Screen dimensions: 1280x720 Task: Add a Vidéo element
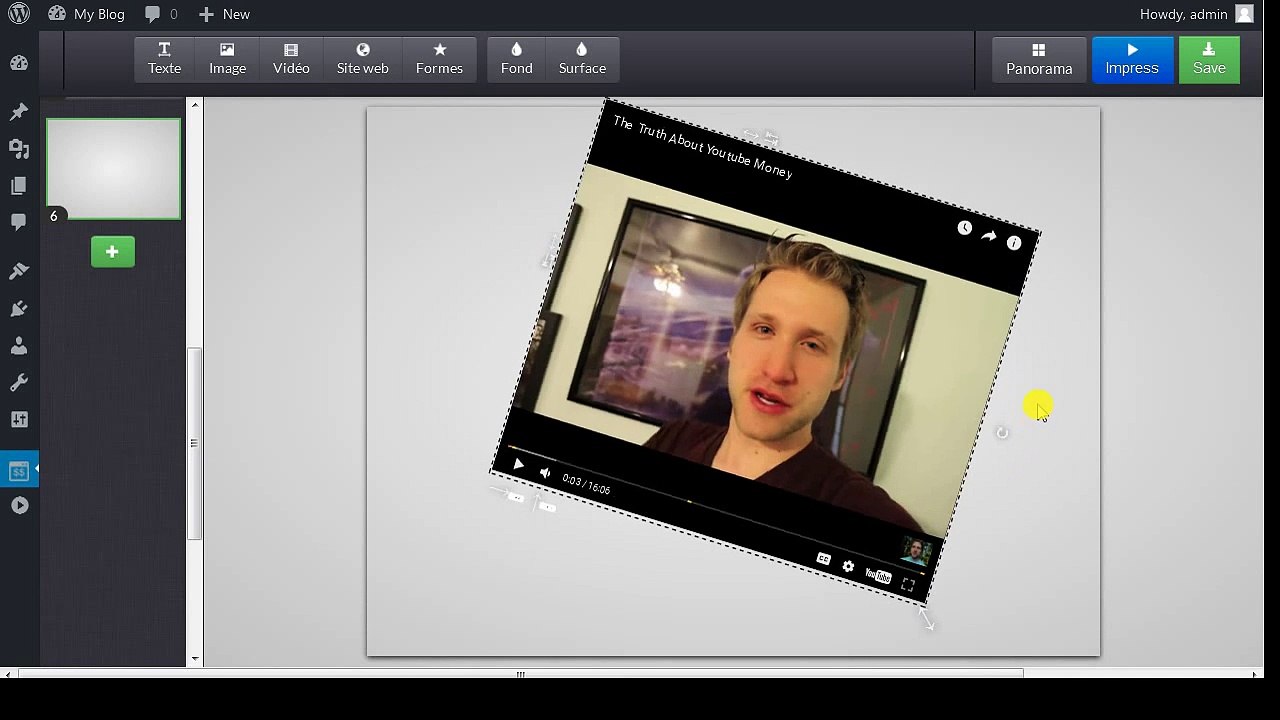point(291,59)
